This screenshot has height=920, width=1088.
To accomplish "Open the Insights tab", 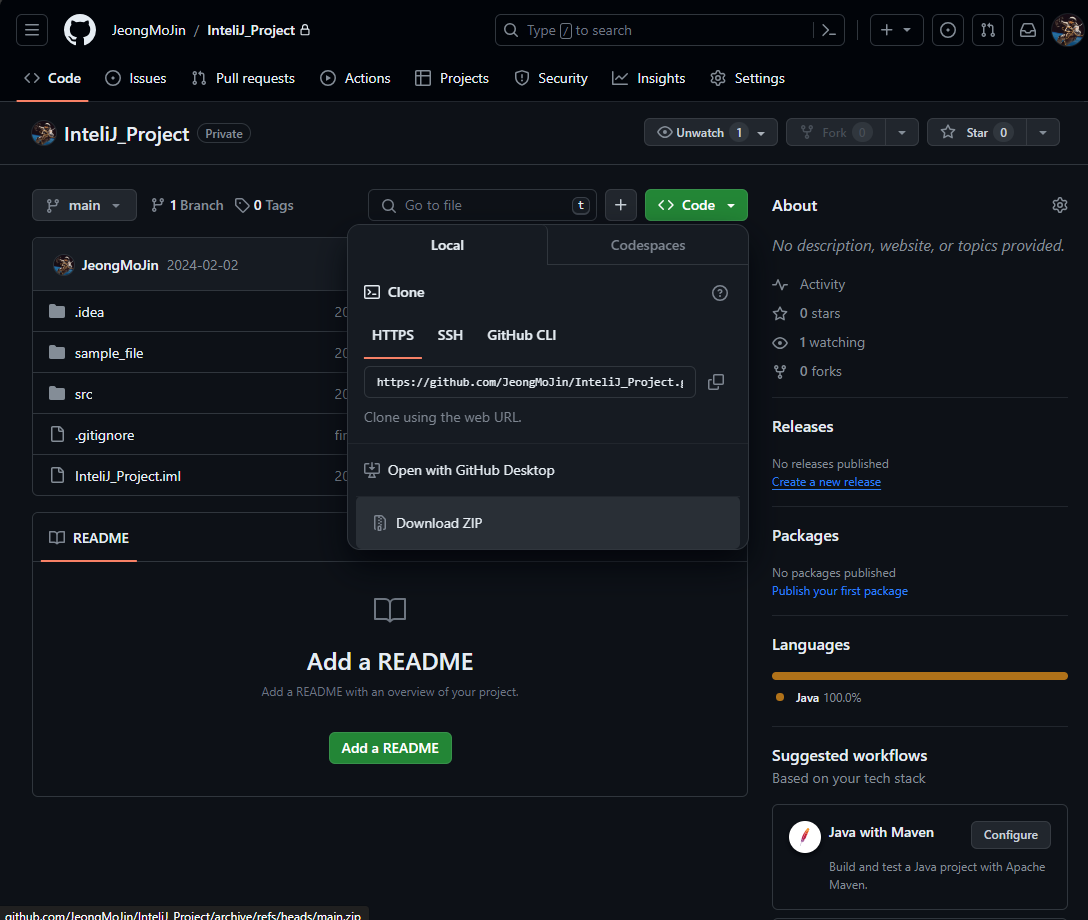I will click(x=649, y=78).
